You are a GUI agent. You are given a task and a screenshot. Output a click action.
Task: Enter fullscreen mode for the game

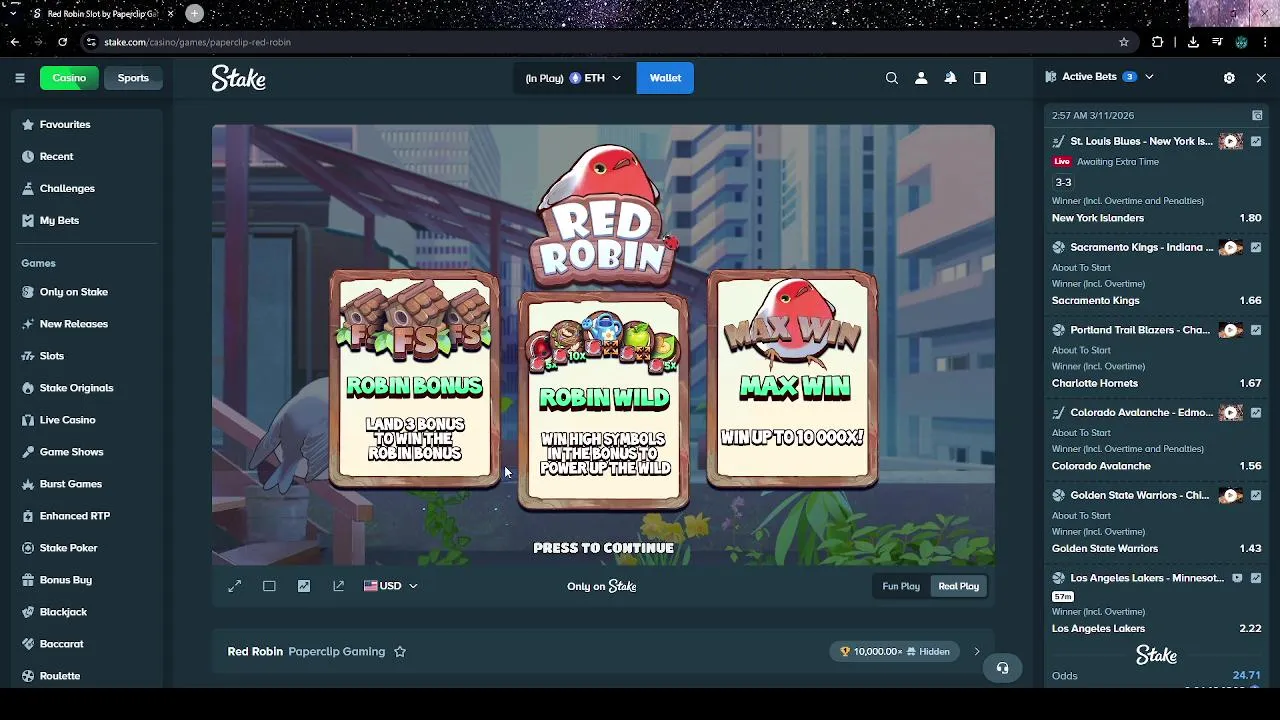(x=234, y=586)
